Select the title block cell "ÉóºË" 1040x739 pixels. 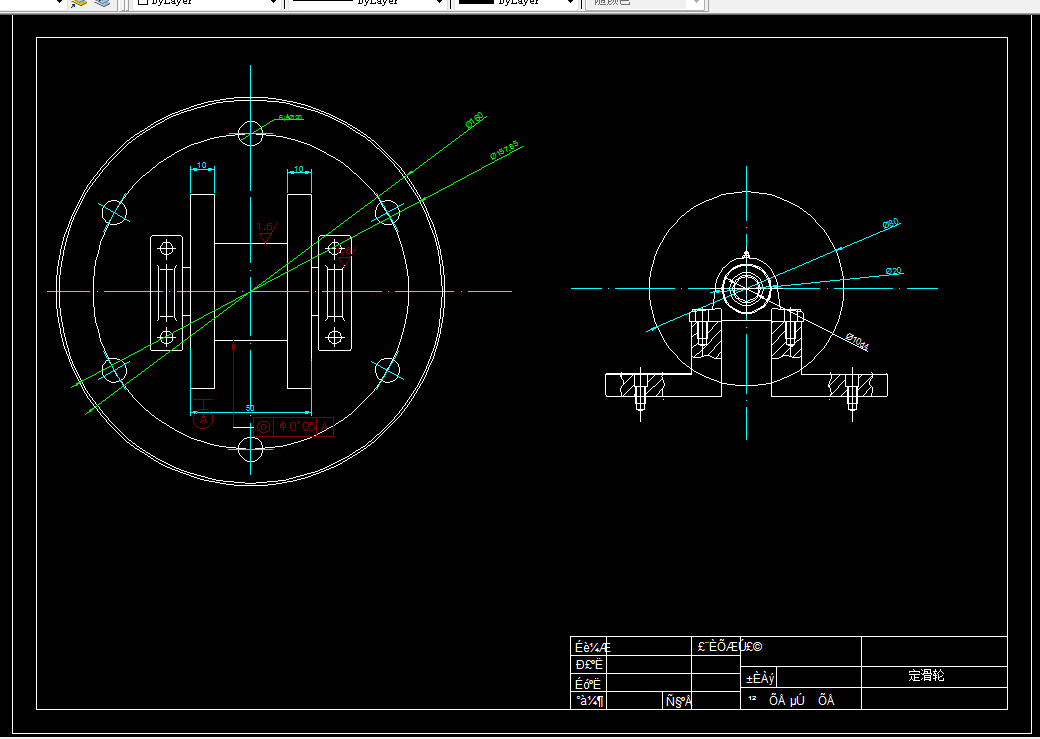tap(588, 683)
